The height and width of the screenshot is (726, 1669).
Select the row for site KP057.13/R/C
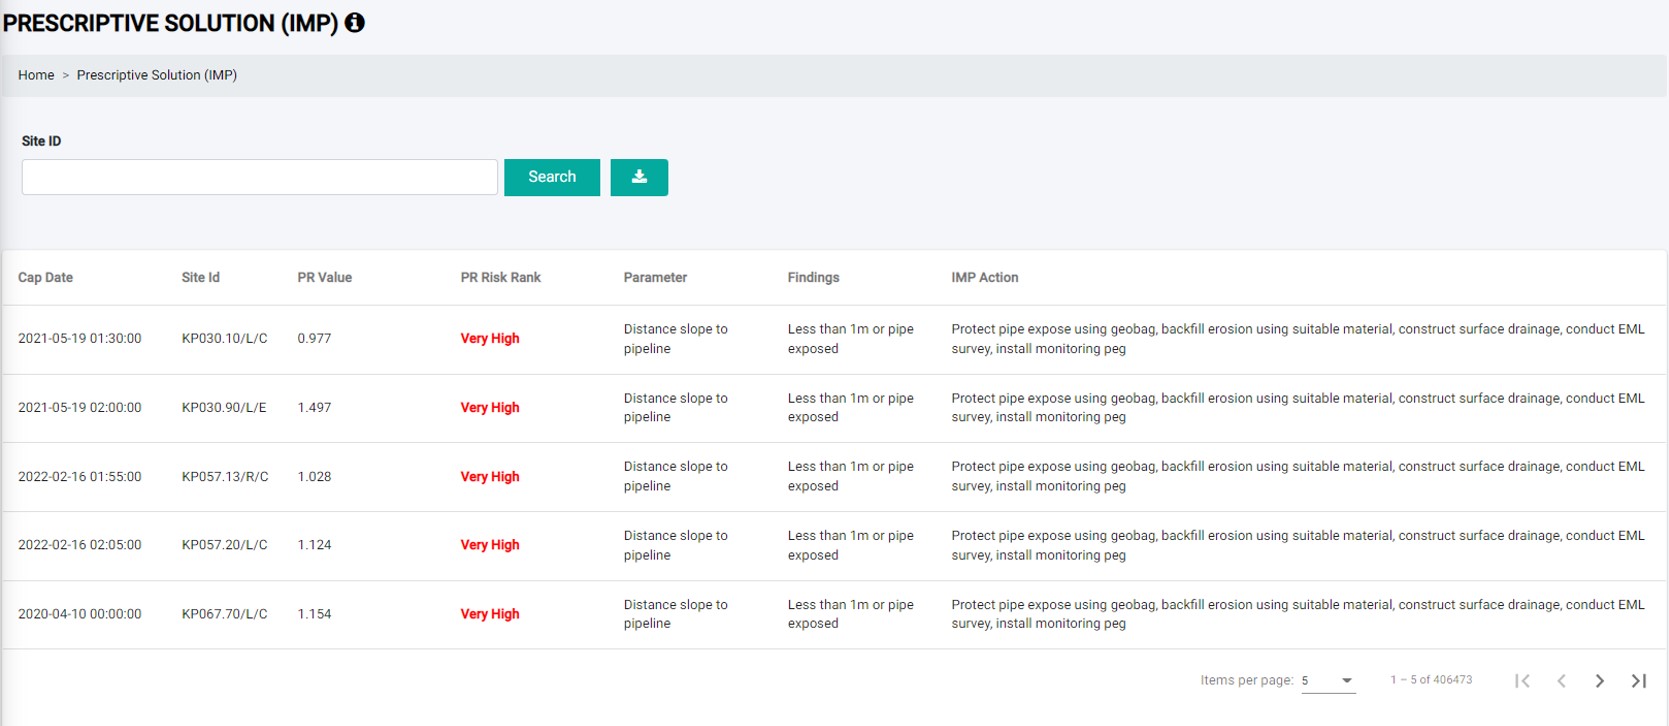pos(224,477)
